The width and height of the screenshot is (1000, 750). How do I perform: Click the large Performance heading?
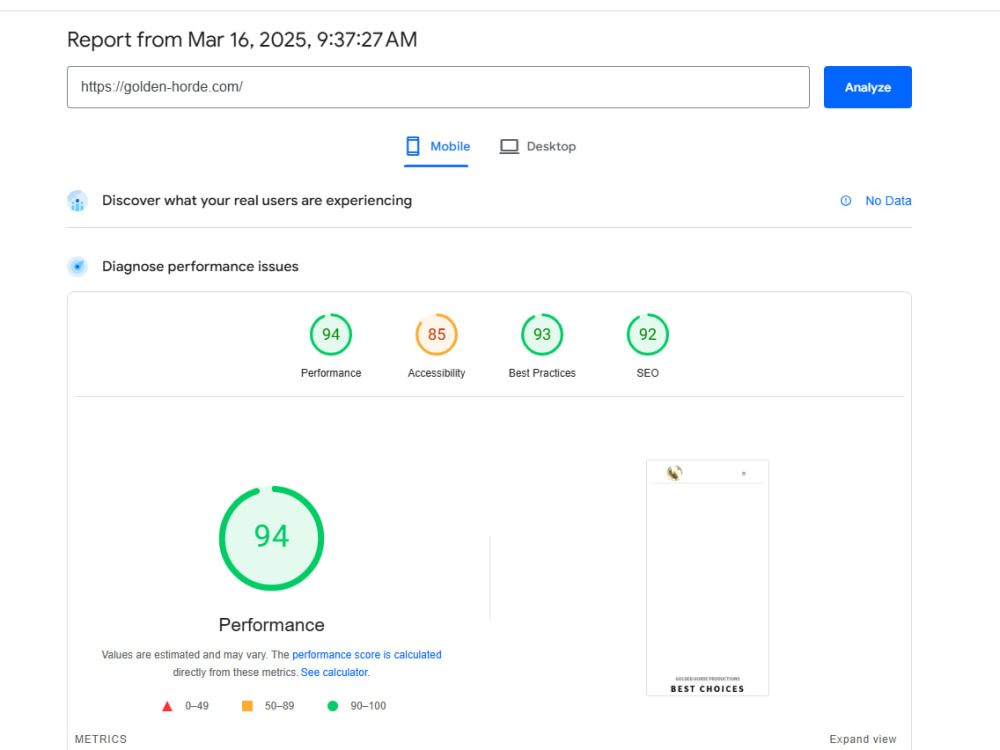point(272,625)
